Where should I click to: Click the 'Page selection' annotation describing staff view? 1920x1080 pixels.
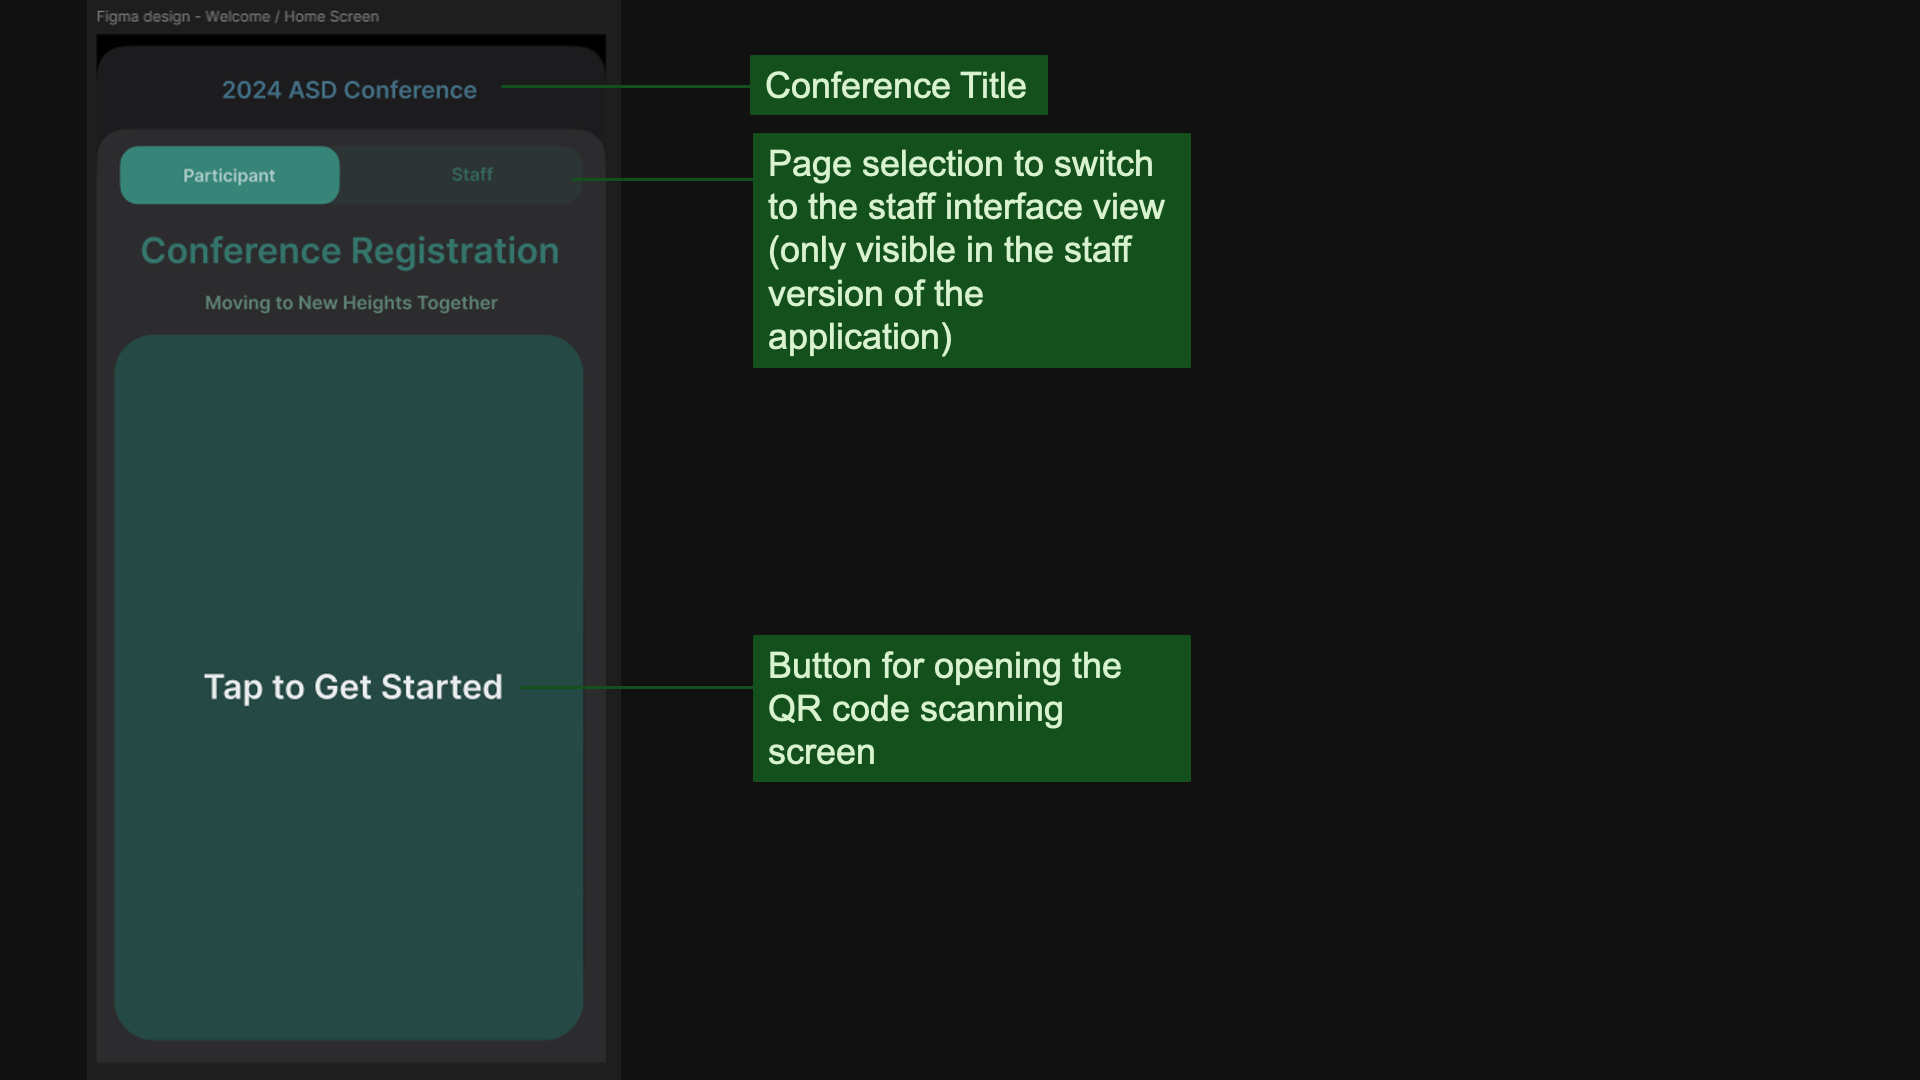coord(970,249)
